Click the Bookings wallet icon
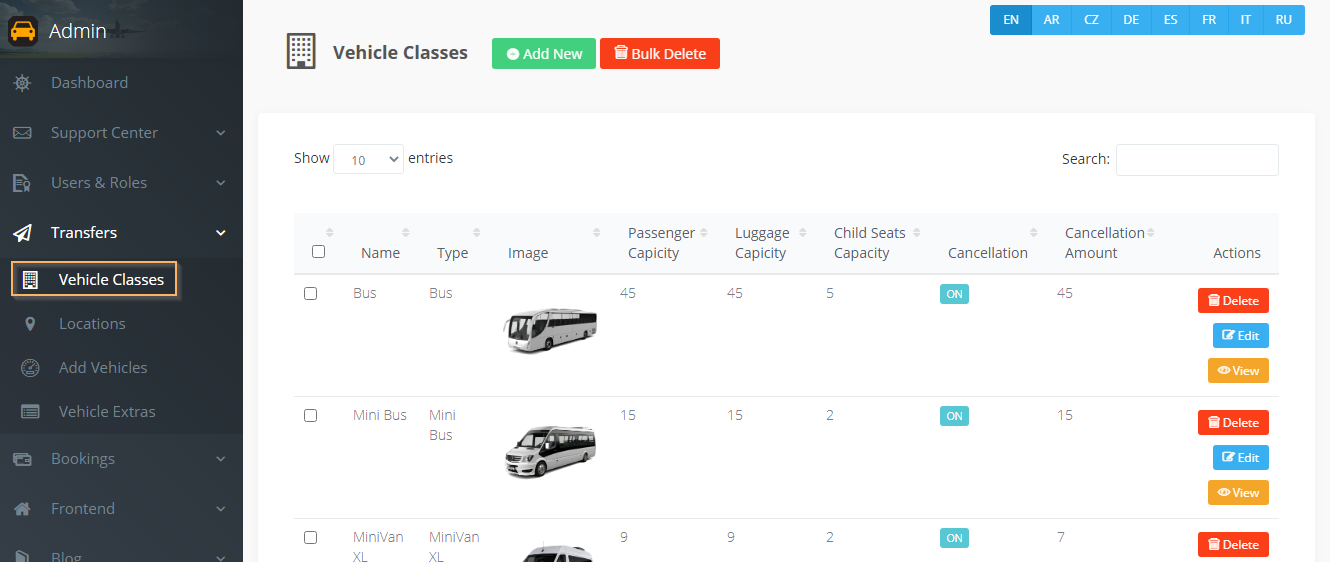 click(x=22, y=459)
